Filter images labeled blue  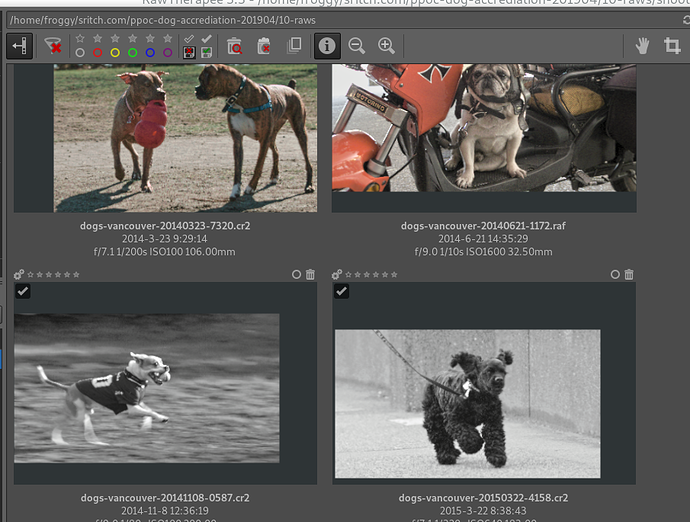[x=150, y=53]
